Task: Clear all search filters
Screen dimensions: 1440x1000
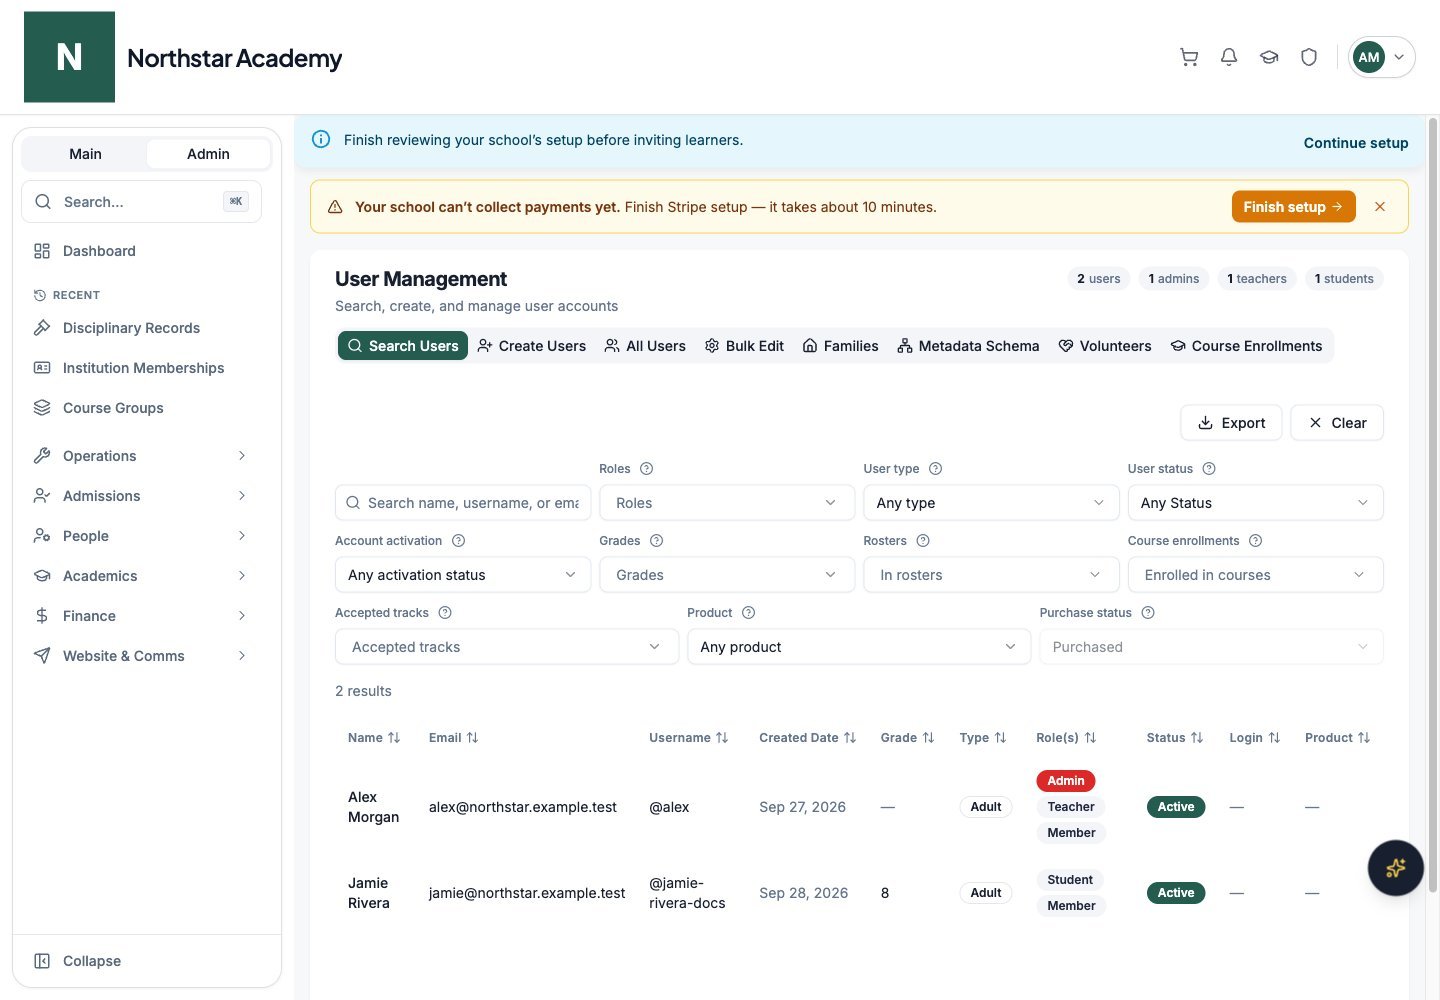Action: (x=1337, y=423)
